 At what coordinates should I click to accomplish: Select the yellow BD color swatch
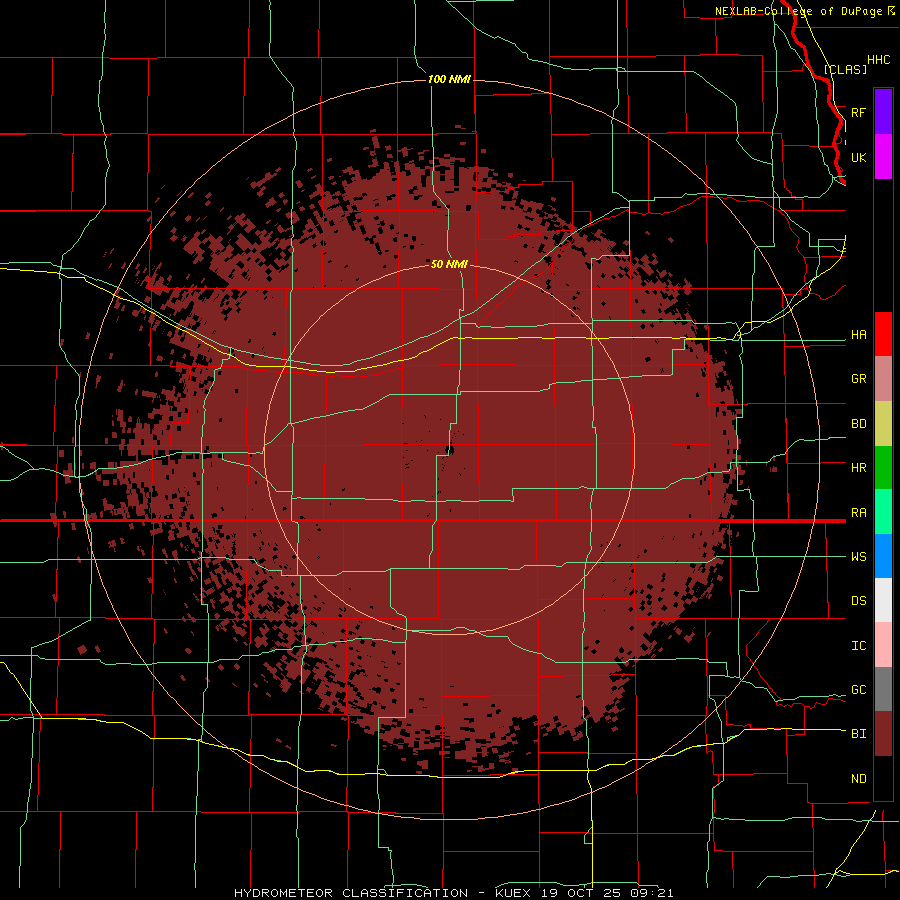[883, 423]
